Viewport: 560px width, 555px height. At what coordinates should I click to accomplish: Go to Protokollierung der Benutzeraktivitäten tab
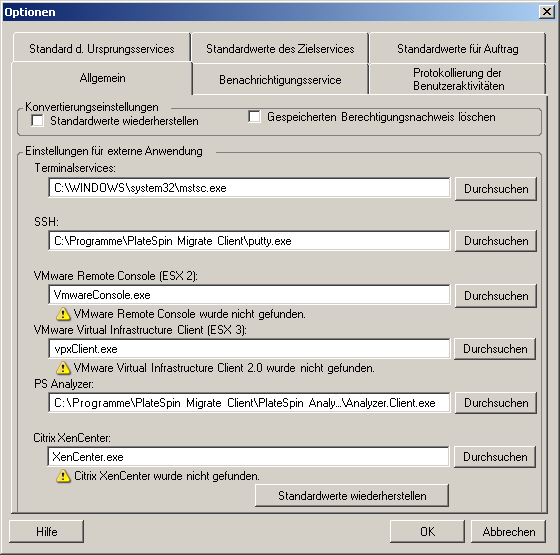[x=458, y=79]
